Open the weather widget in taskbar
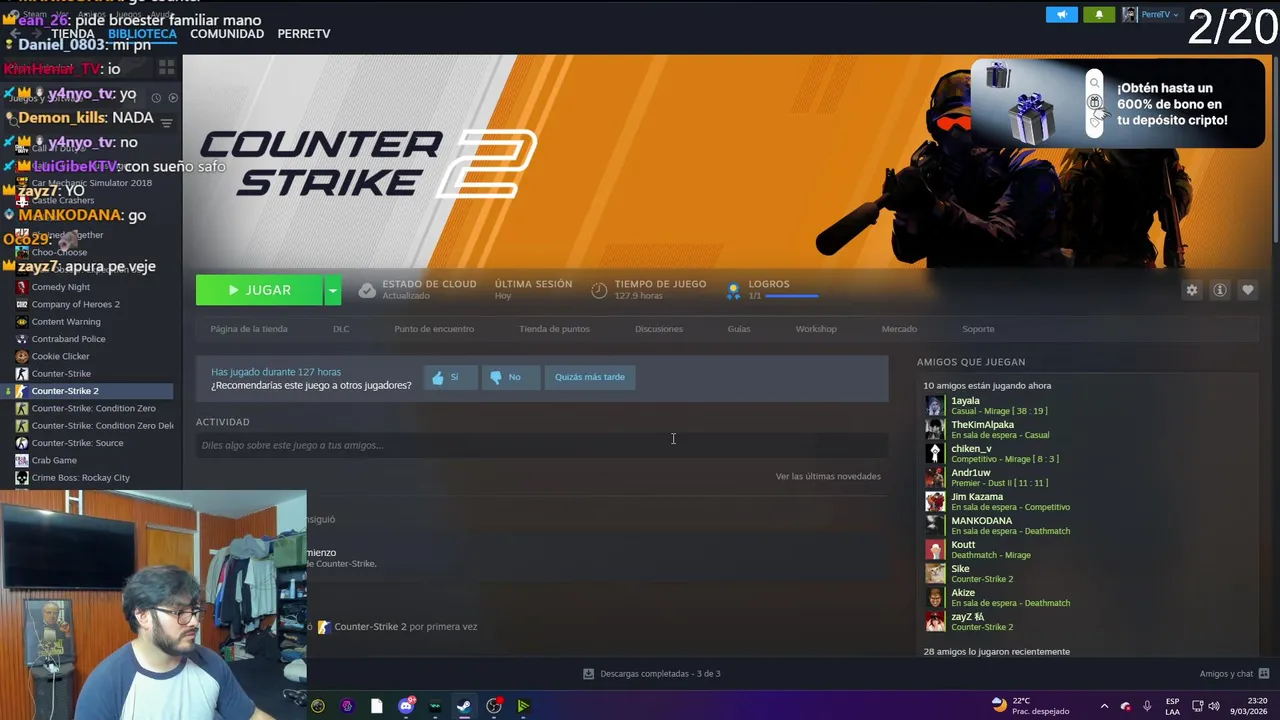Screen dimensions: 1280x720 [x=1030, y=706]
